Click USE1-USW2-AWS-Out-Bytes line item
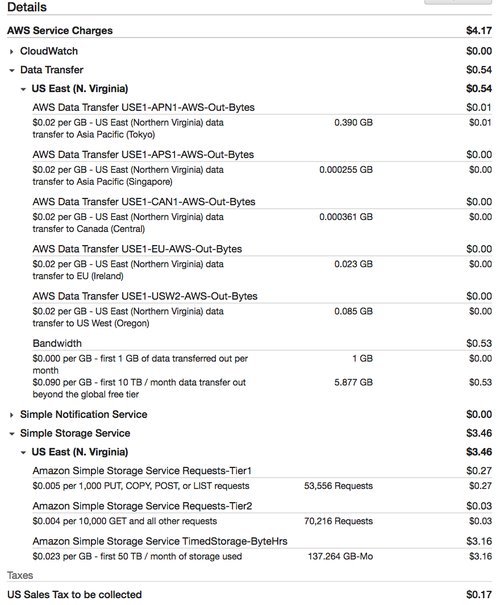Screen dimensions: 500x605 [145, 296]
